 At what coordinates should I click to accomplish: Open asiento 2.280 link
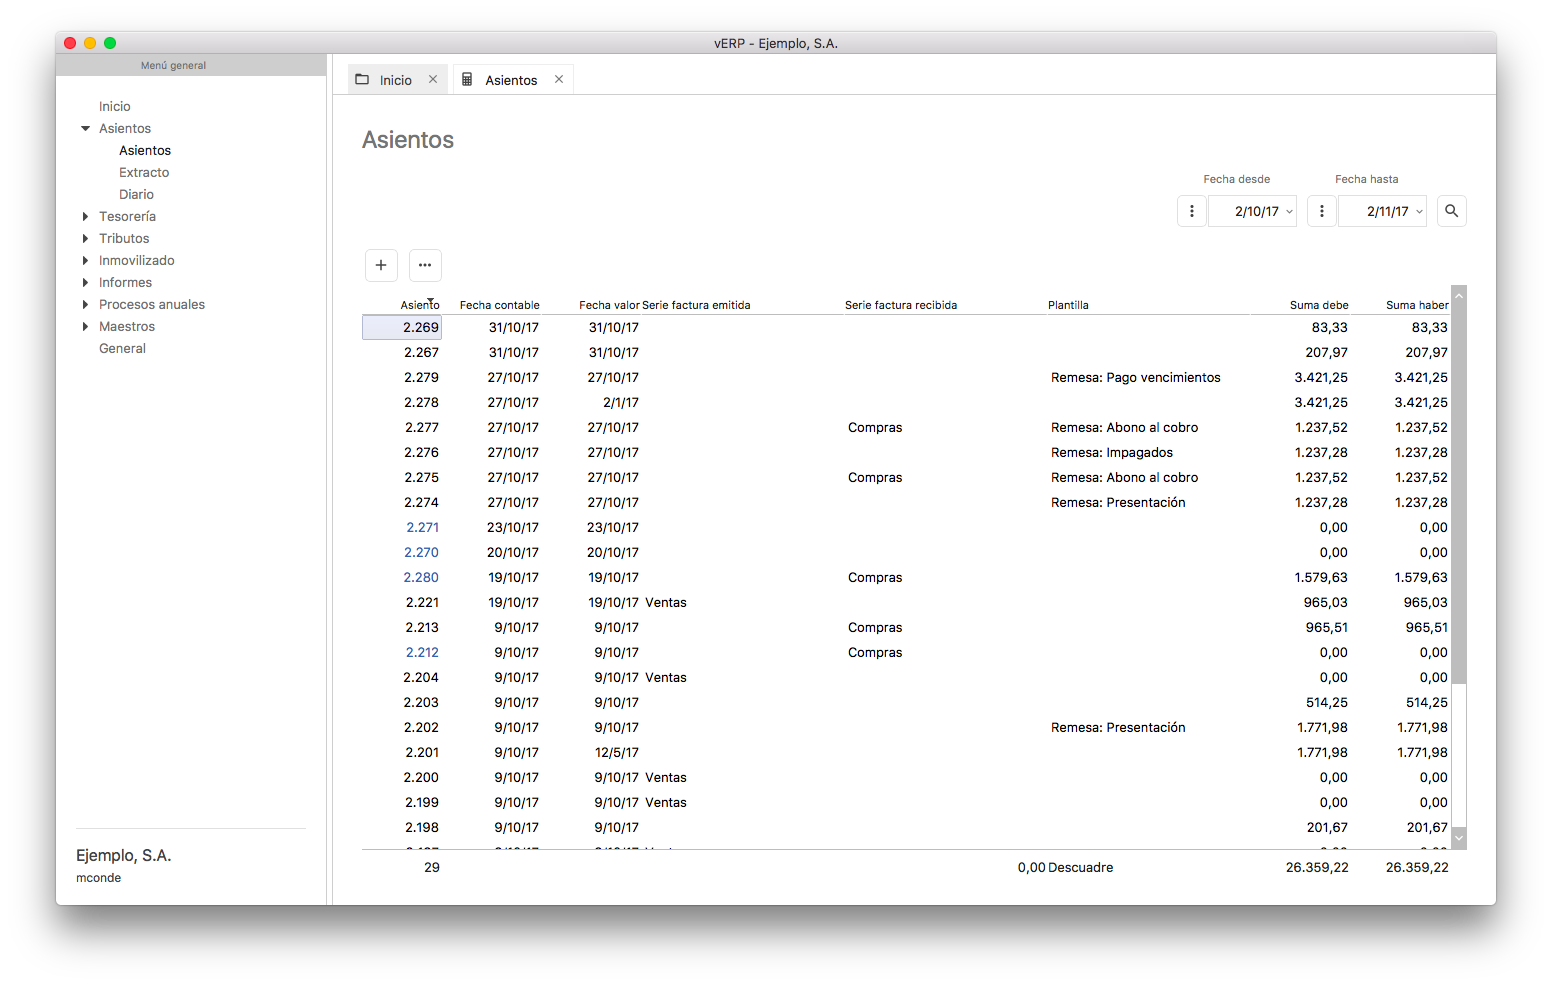click(x=421, y=577)
